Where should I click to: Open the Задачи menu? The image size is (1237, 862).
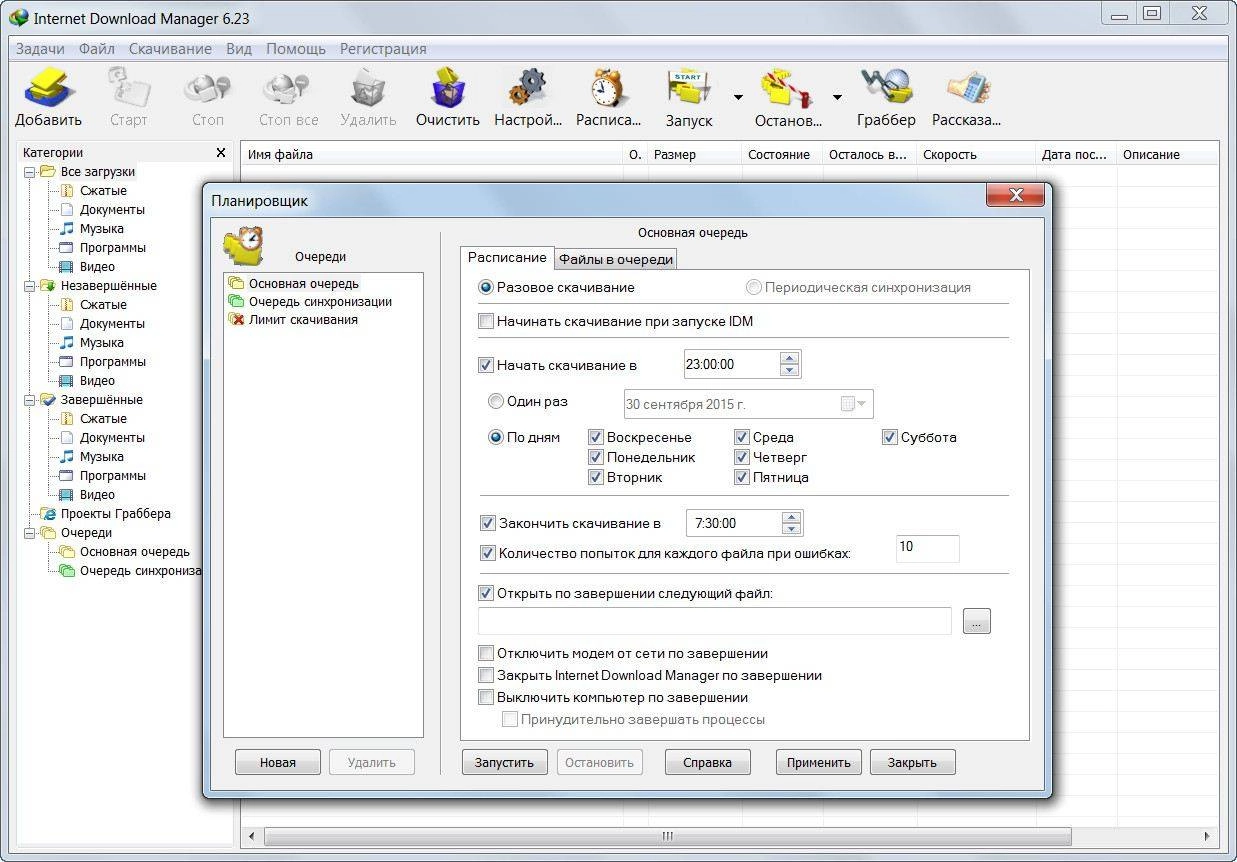point(40,49)
